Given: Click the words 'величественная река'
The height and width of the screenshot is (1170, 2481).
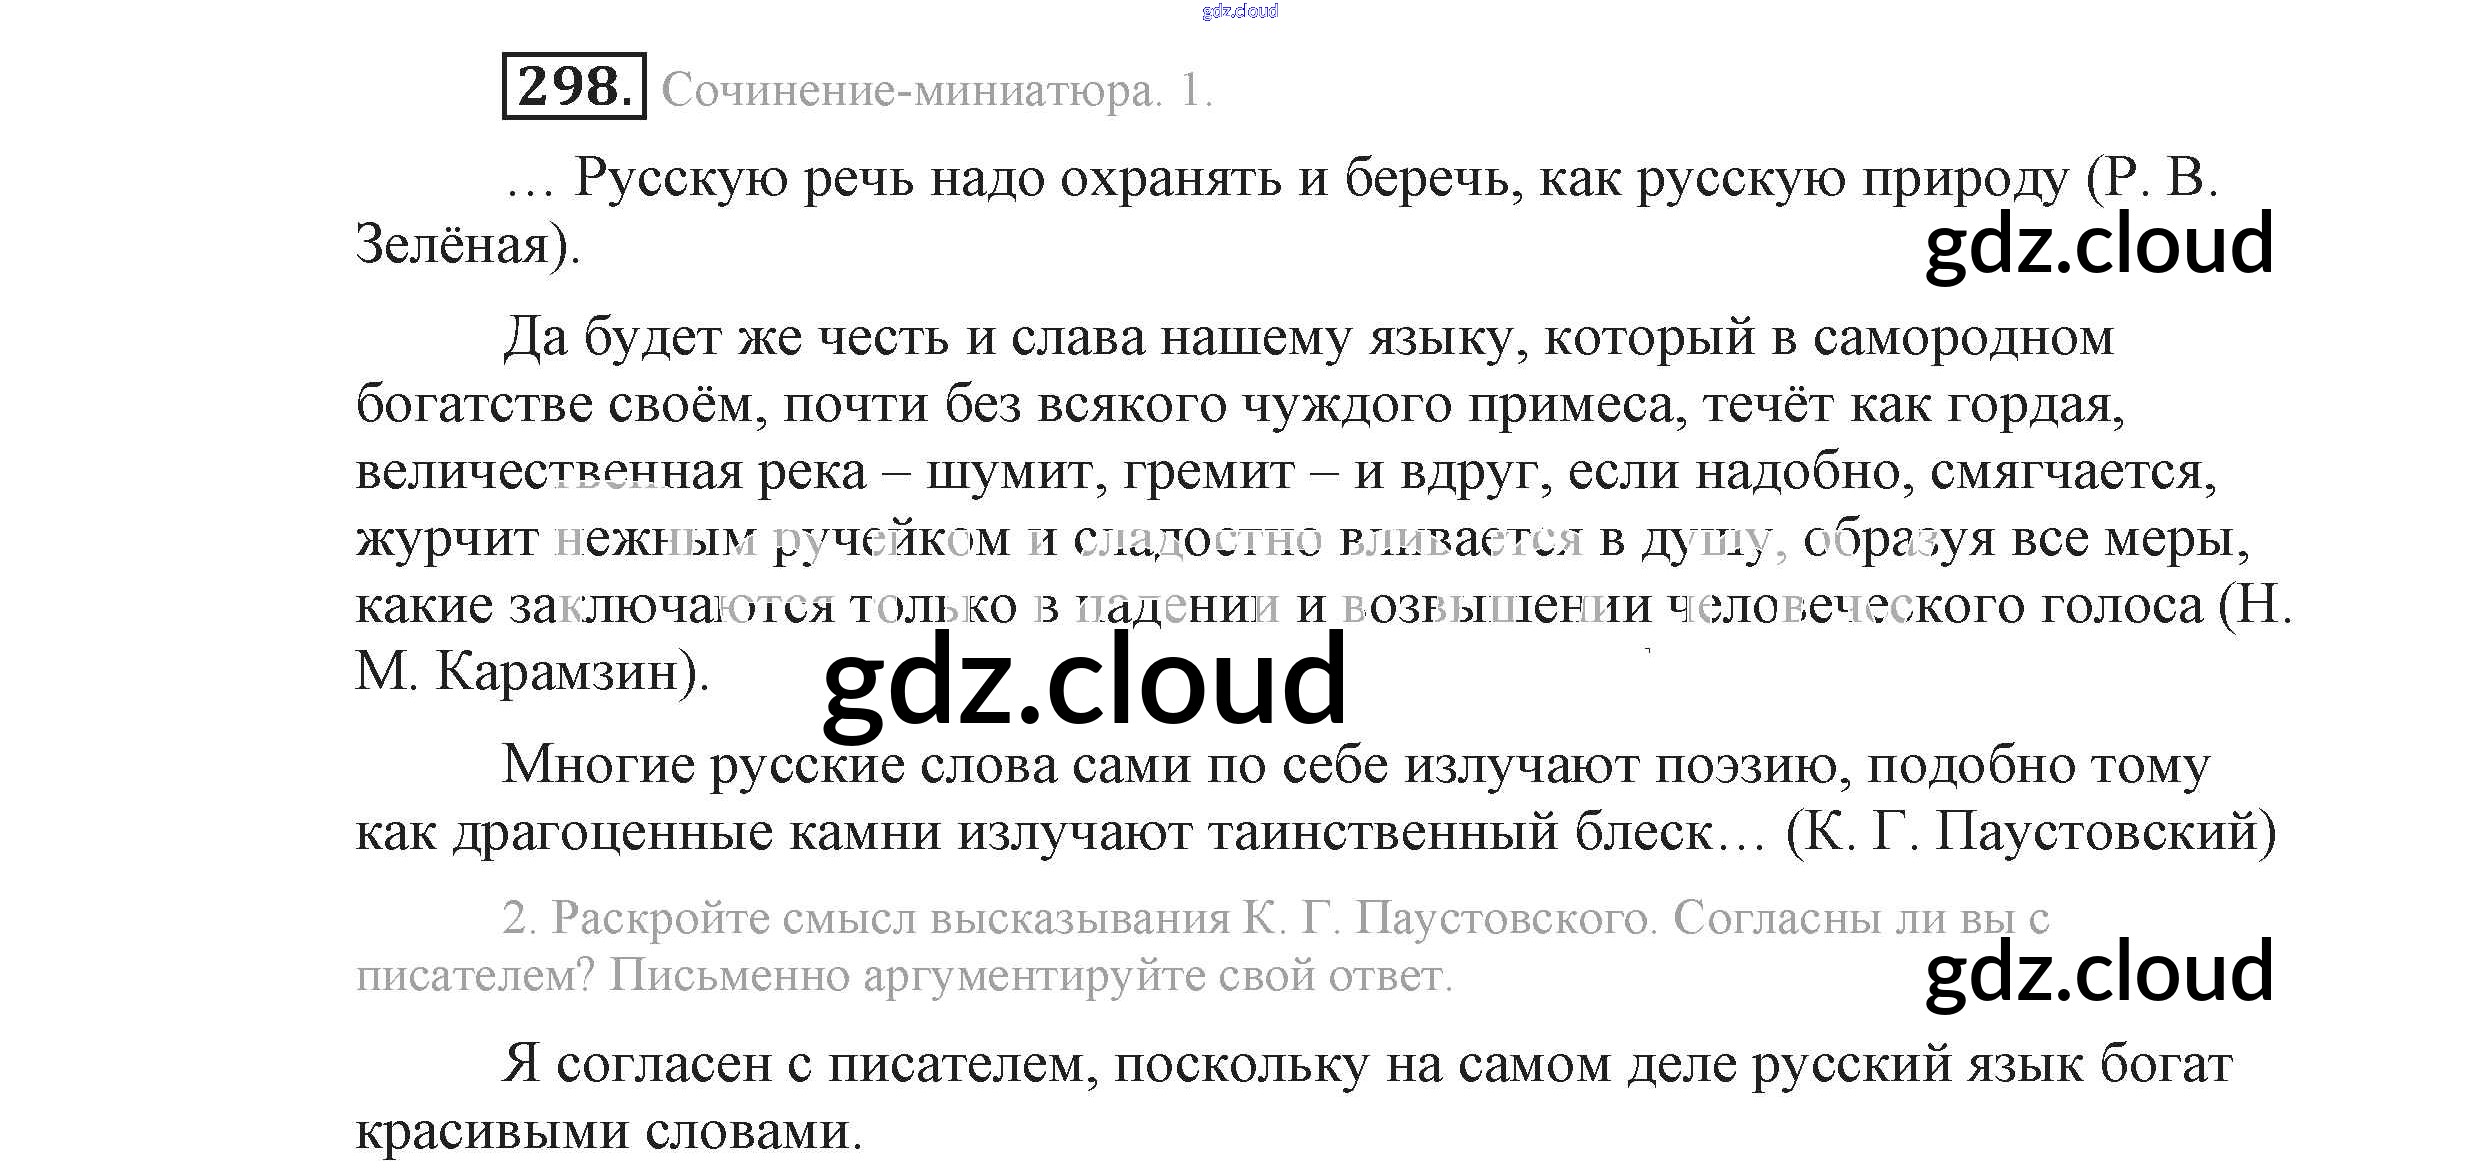Looking at the screenshot, I should click(x=610, y=472).
